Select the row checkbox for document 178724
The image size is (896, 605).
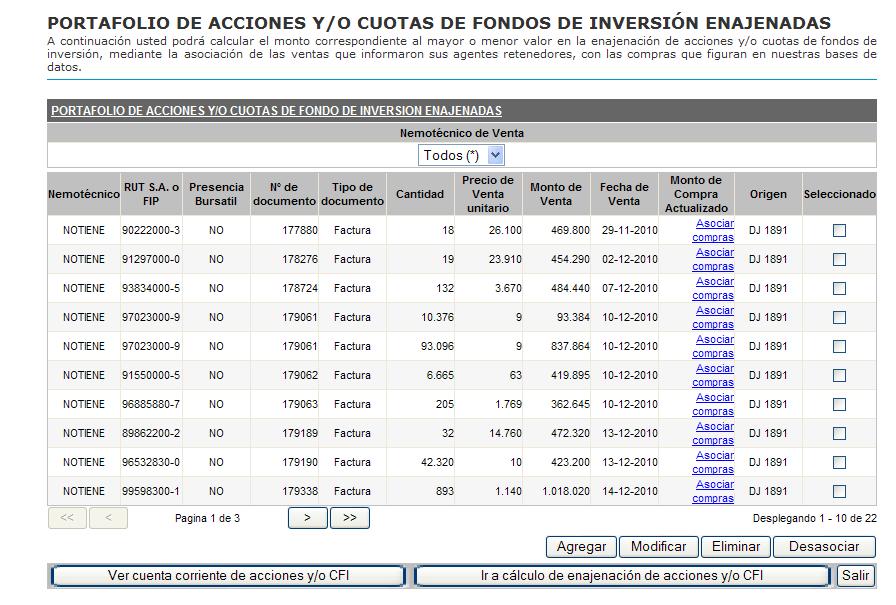coord(839,289)
